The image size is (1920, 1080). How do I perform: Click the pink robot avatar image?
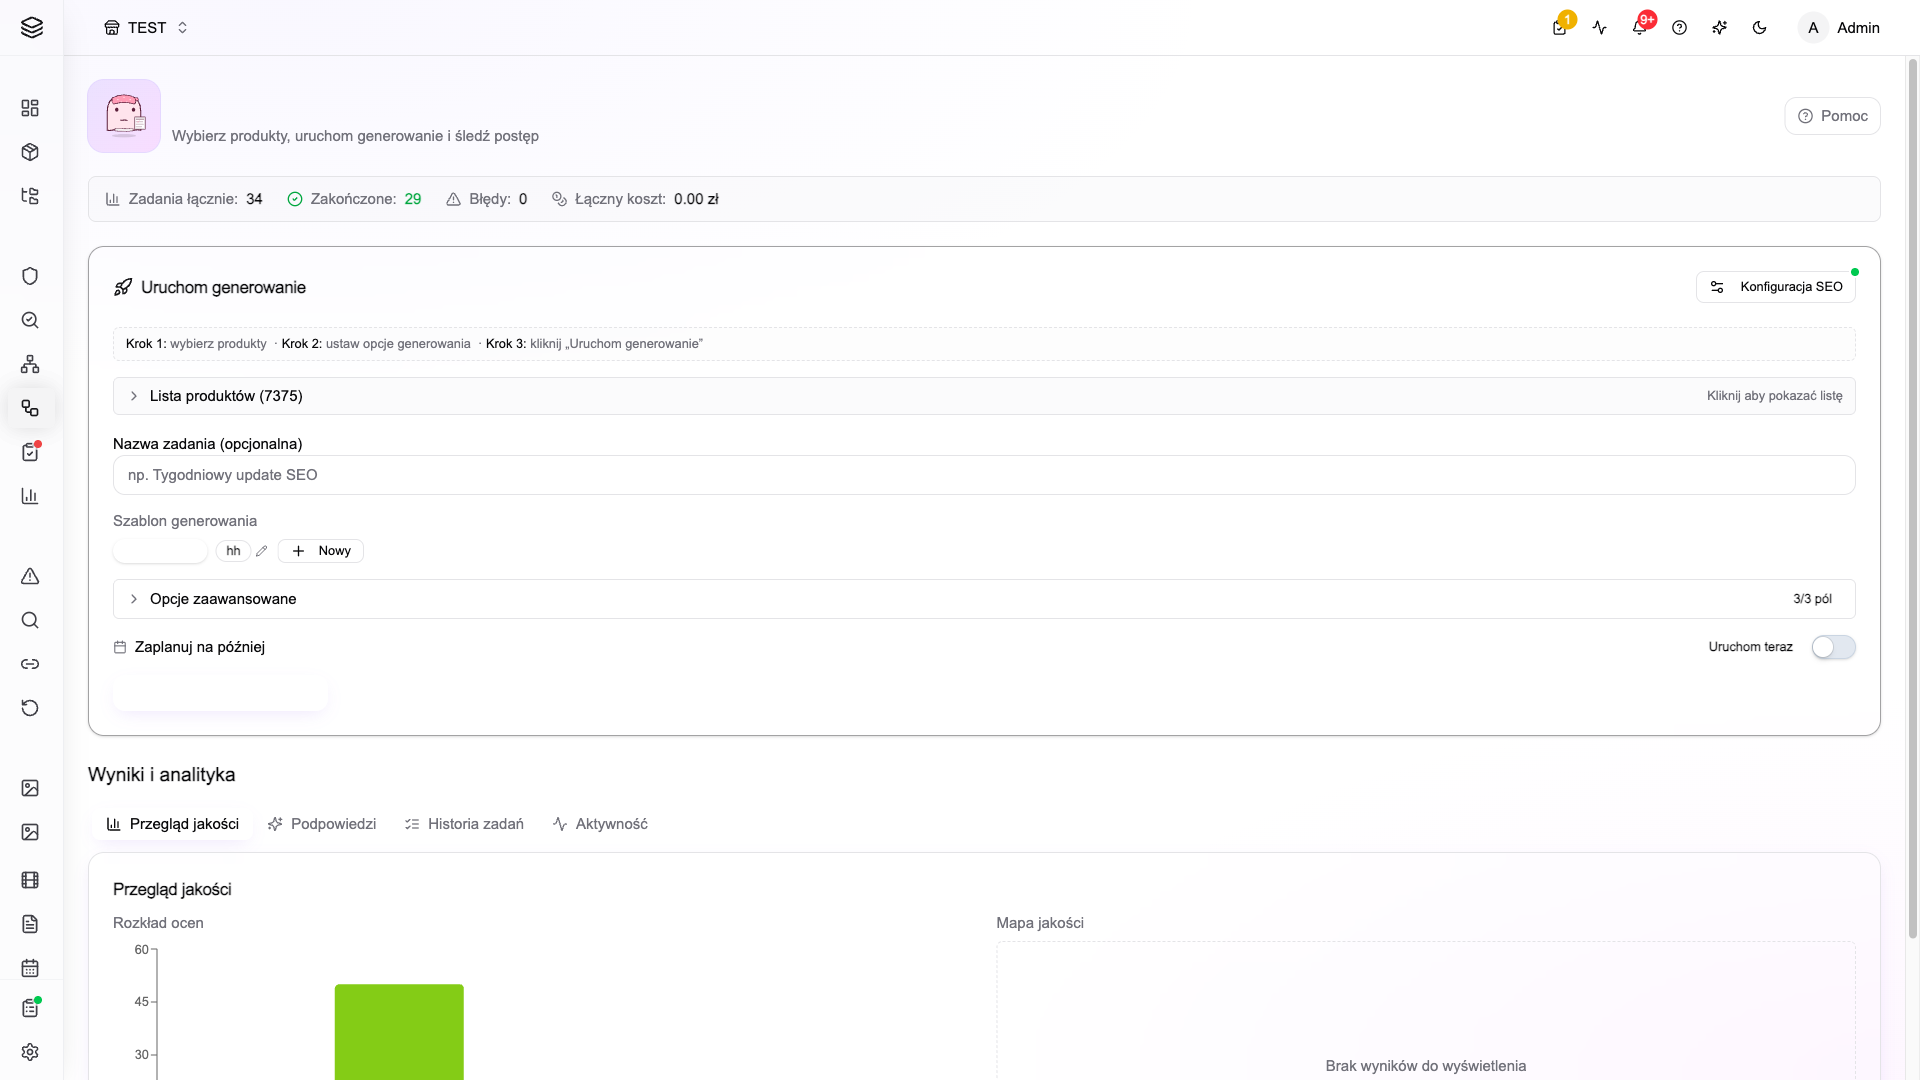click(124, 116)
